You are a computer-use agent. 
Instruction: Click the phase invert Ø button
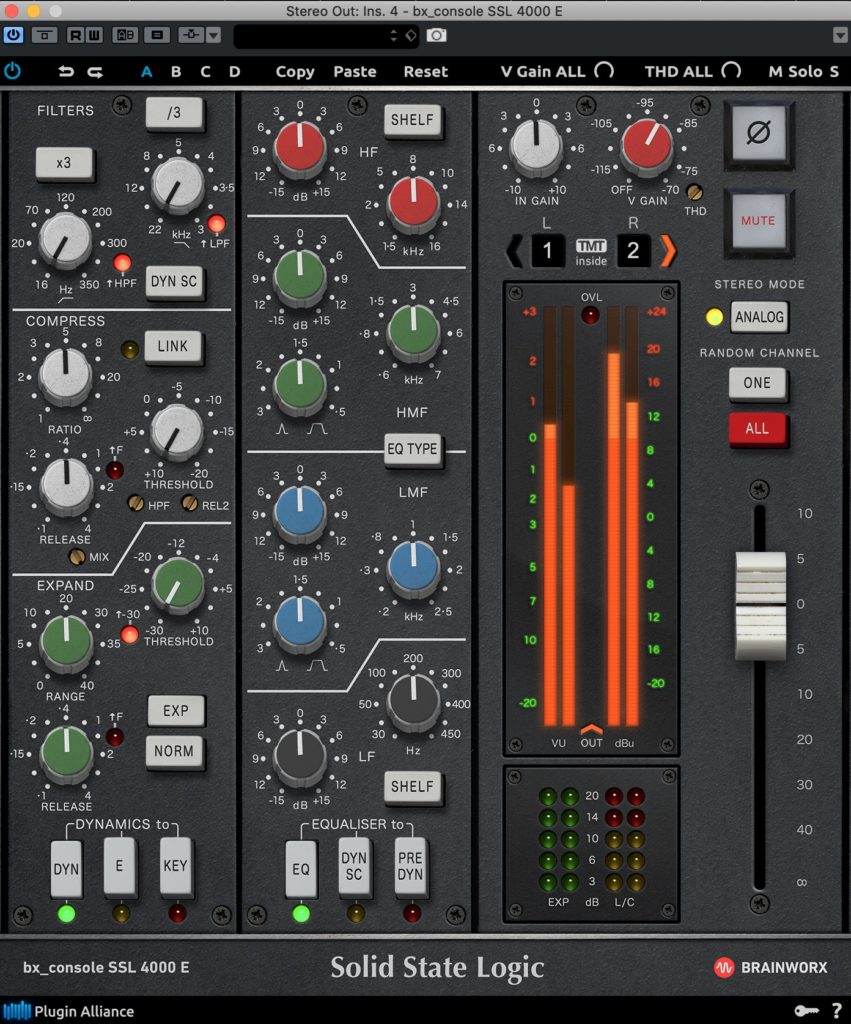pyautogui.click(x=758, y=133)
